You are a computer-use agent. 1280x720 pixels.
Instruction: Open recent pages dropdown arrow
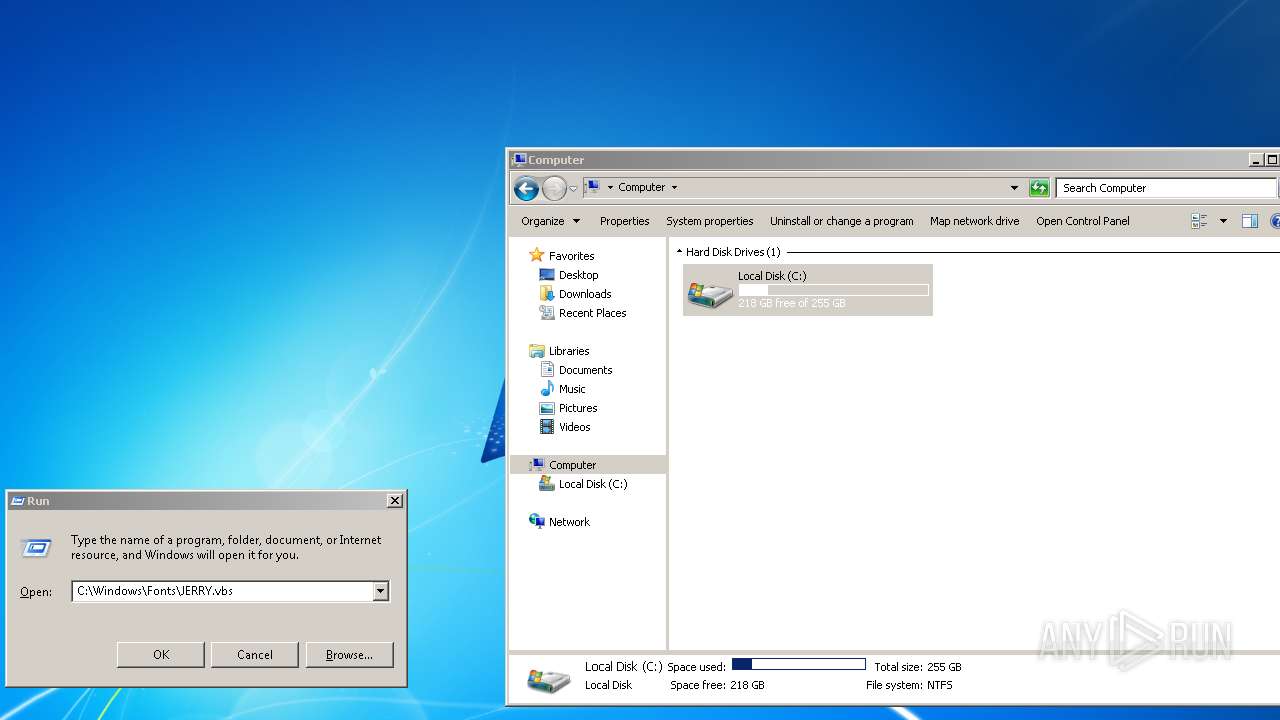[x=573, y=188]
